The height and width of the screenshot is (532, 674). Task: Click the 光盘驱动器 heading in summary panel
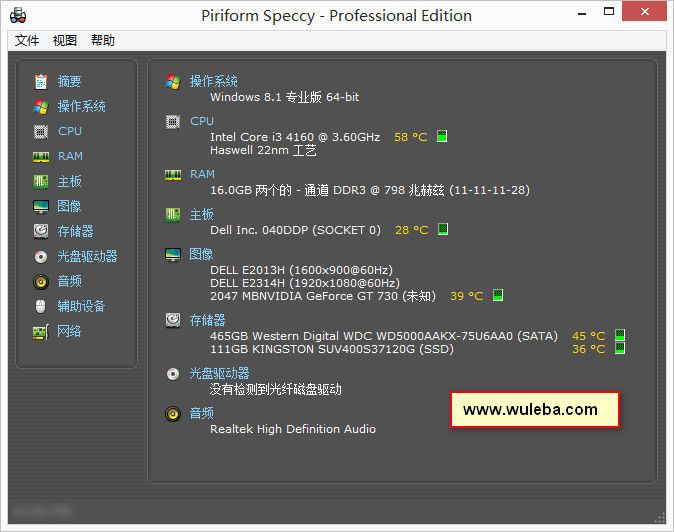(x=219, y=373)
